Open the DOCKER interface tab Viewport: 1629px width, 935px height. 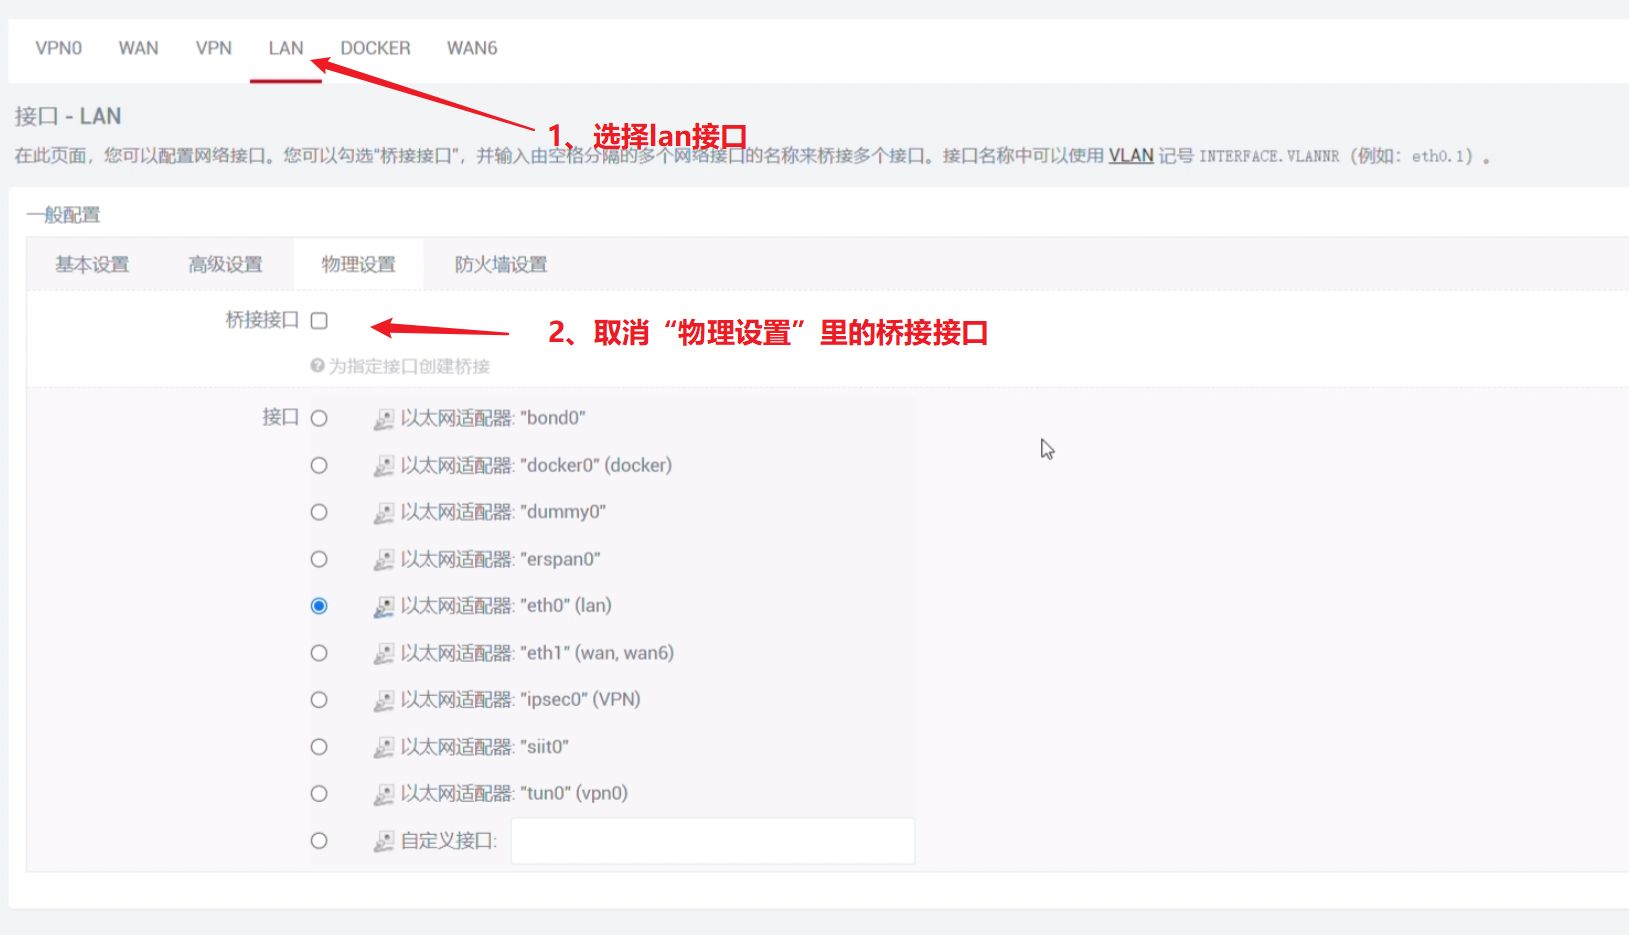(375, 48)
